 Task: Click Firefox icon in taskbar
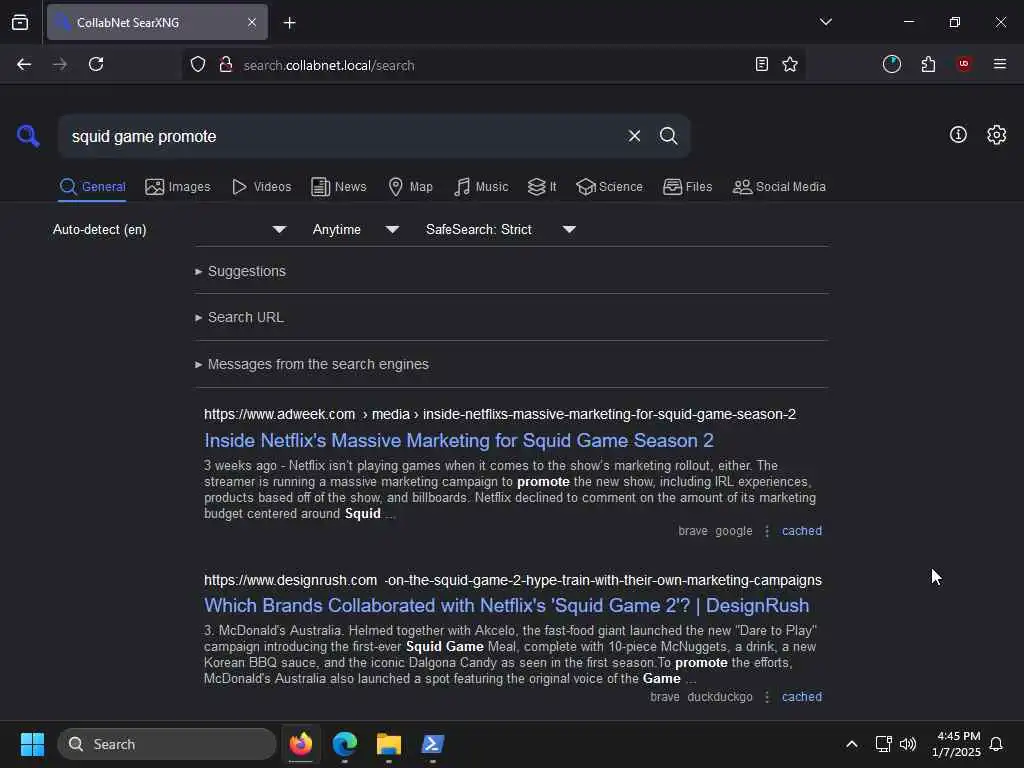click(x=301, y=744)
